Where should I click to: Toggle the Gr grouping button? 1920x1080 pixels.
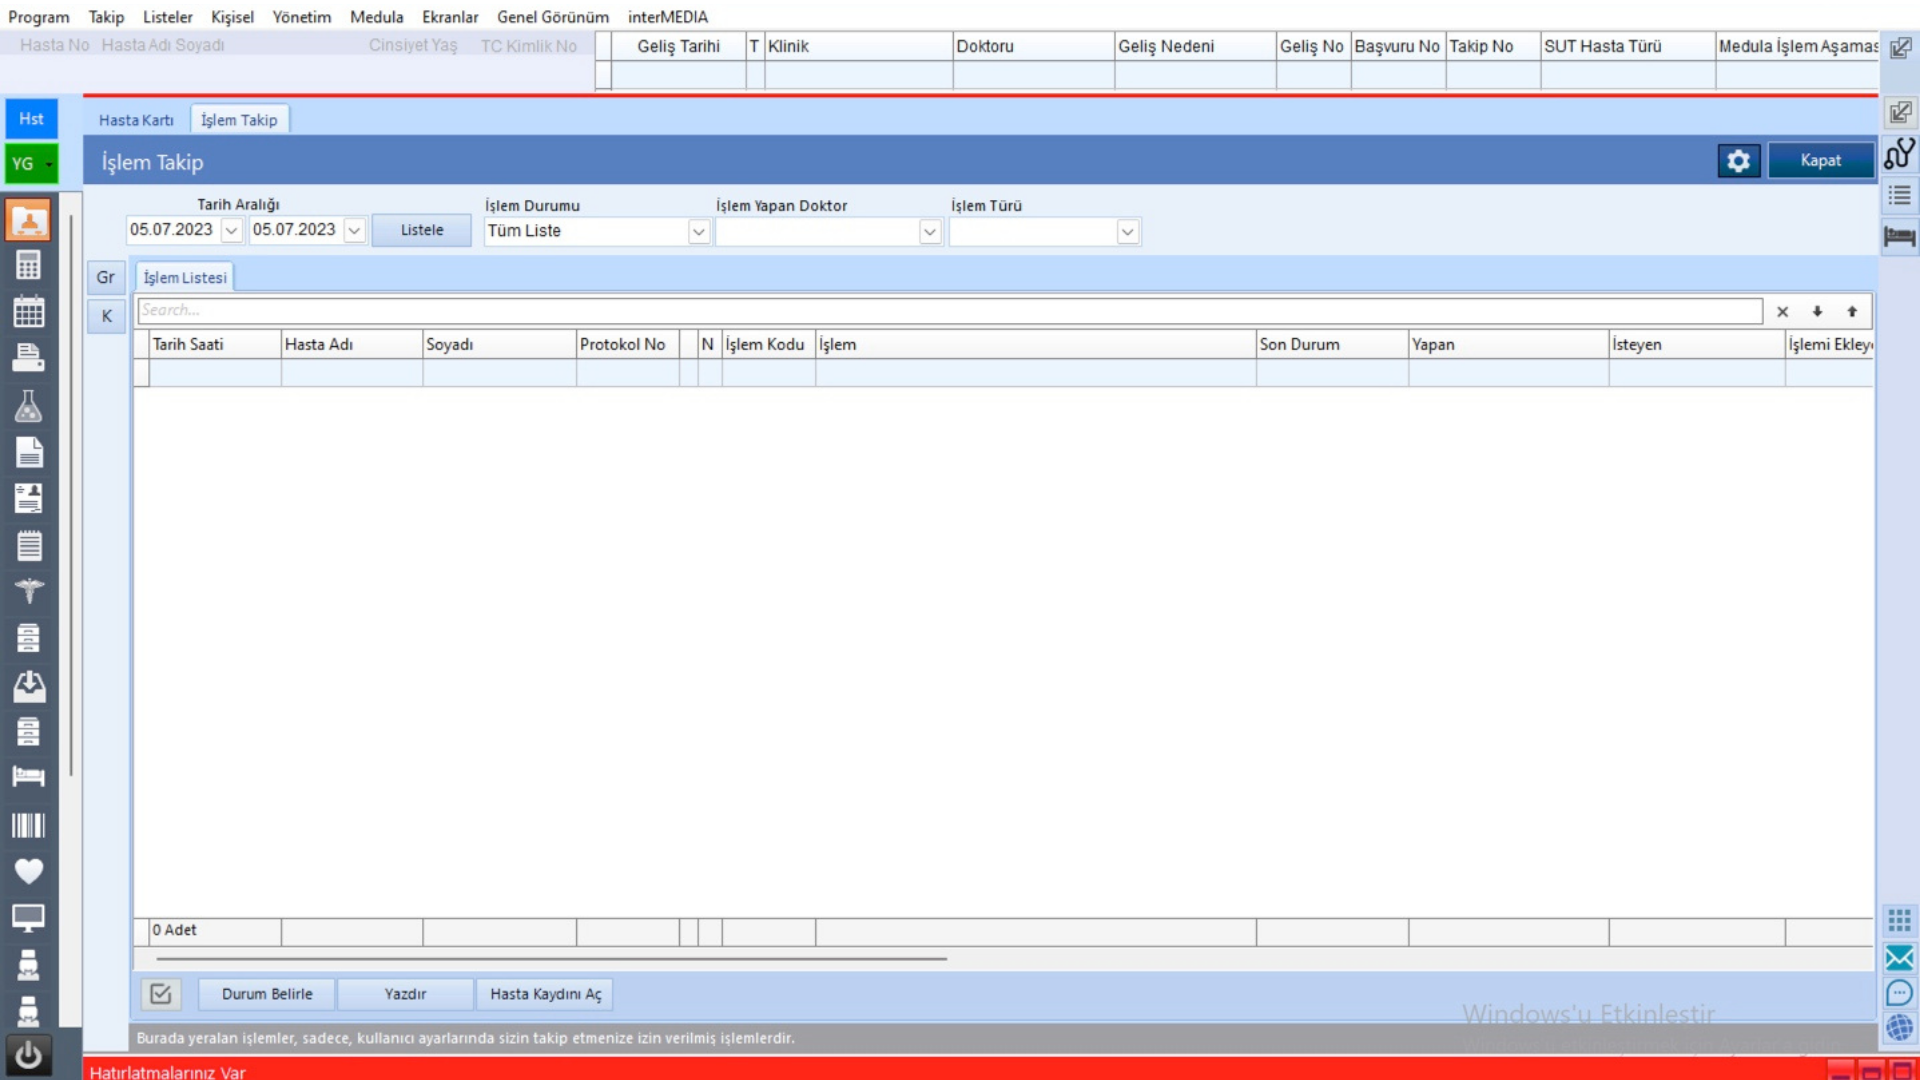point(106,278)
